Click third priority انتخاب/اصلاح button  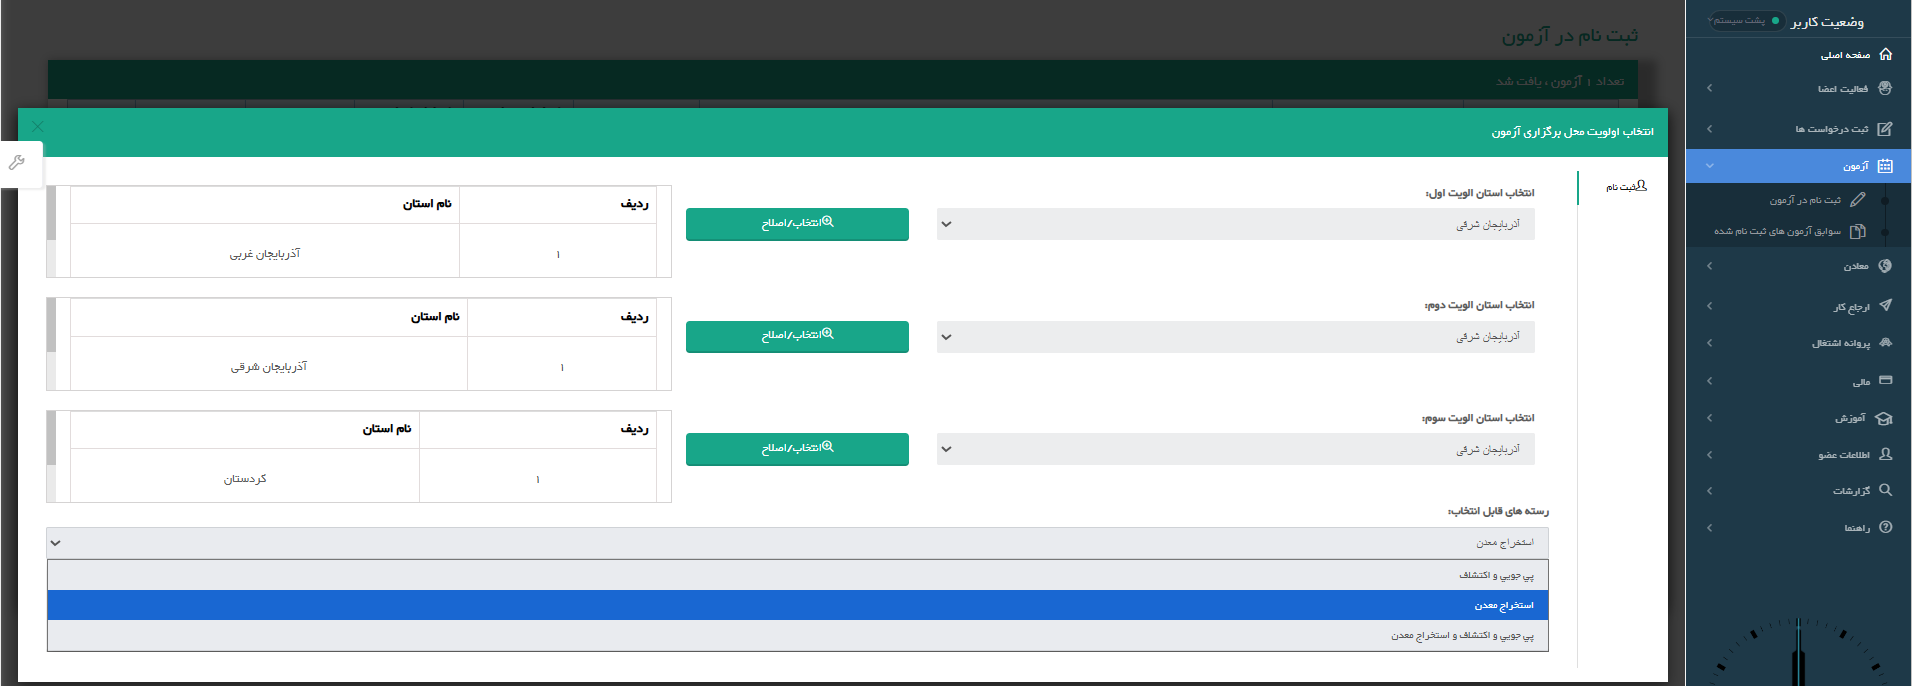coord(797,449)
